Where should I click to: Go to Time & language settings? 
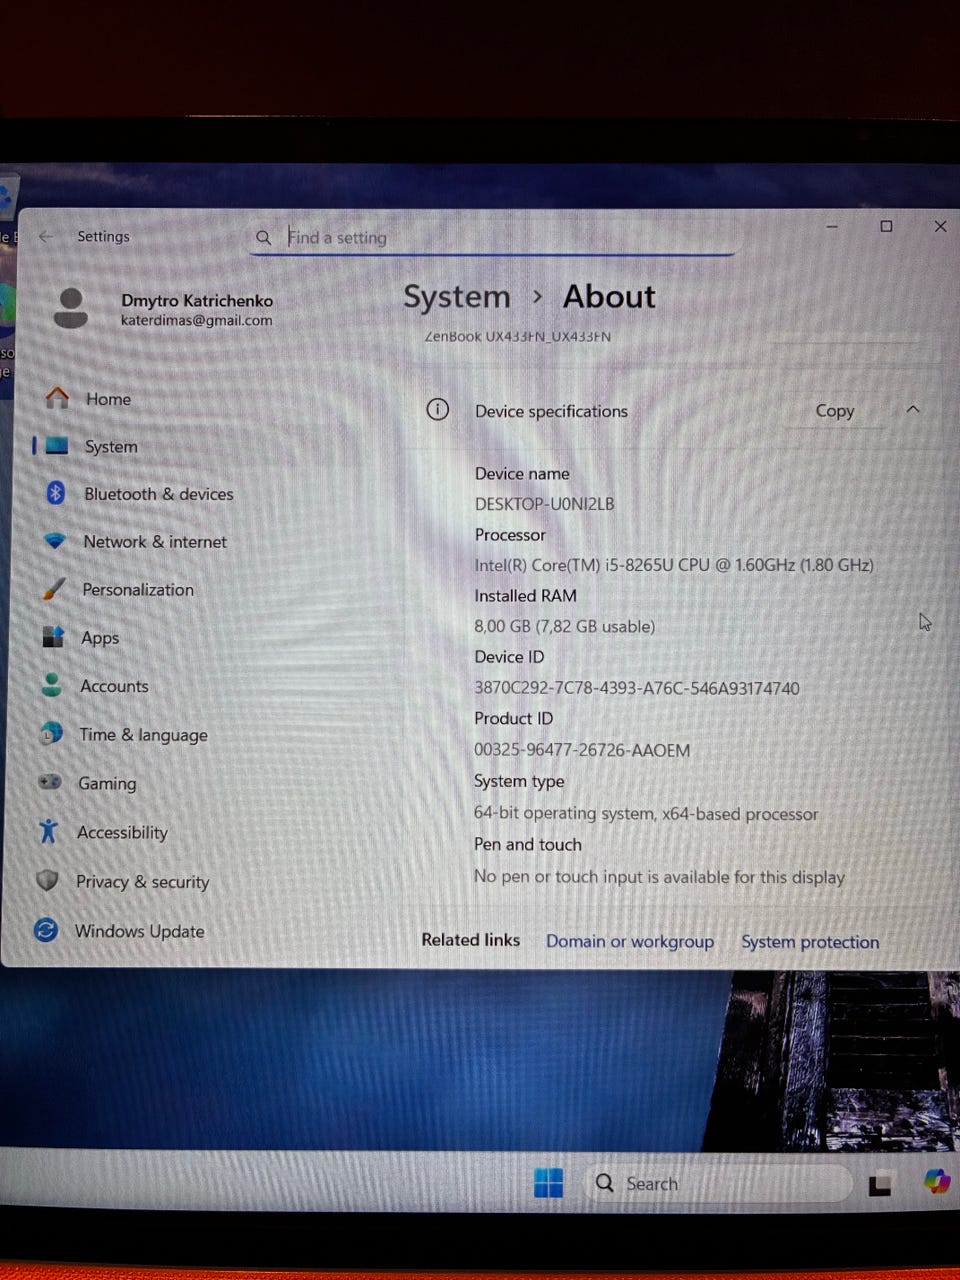[x=143, y=735]
